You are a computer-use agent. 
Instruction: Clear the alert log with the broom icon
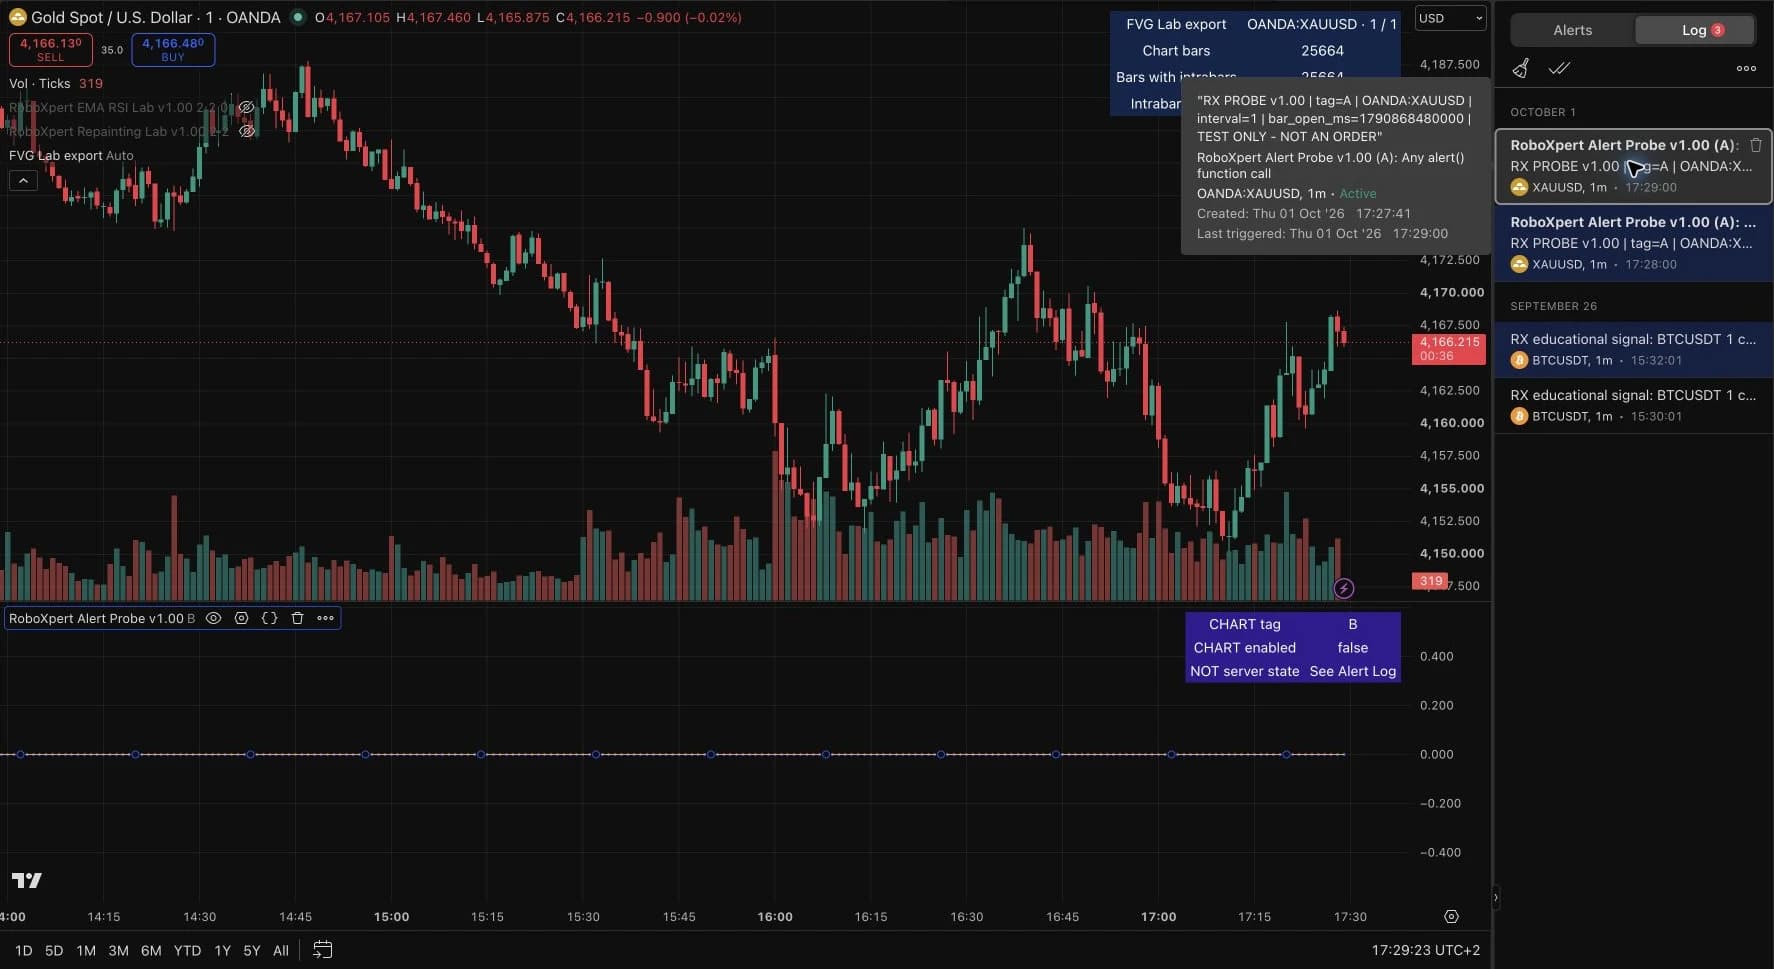coord(1521,68)
